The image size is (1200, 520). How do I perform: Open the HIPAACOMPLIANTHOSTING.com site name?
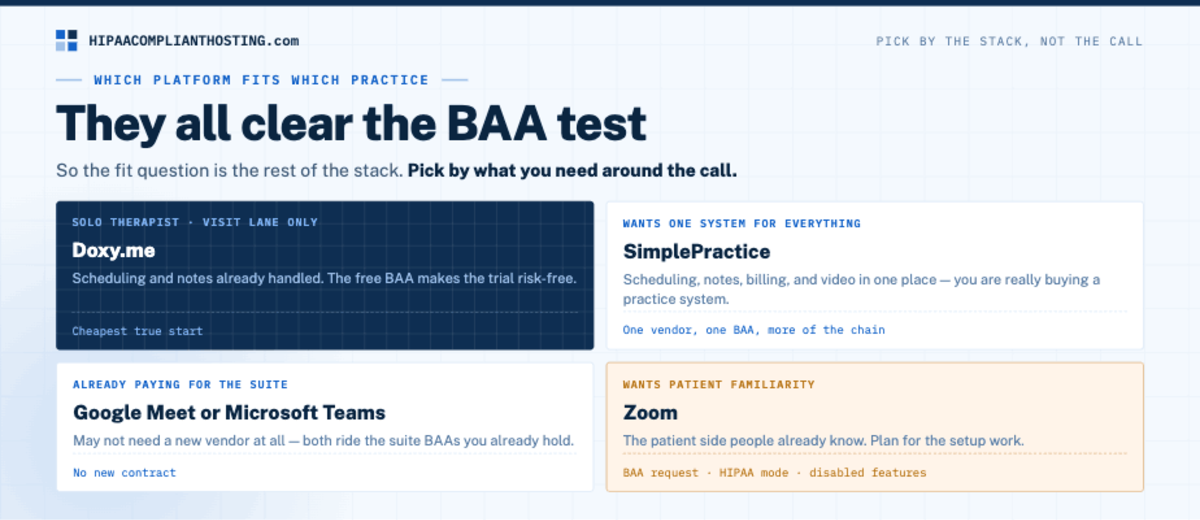pyautogui.click(x=193, y=41)
